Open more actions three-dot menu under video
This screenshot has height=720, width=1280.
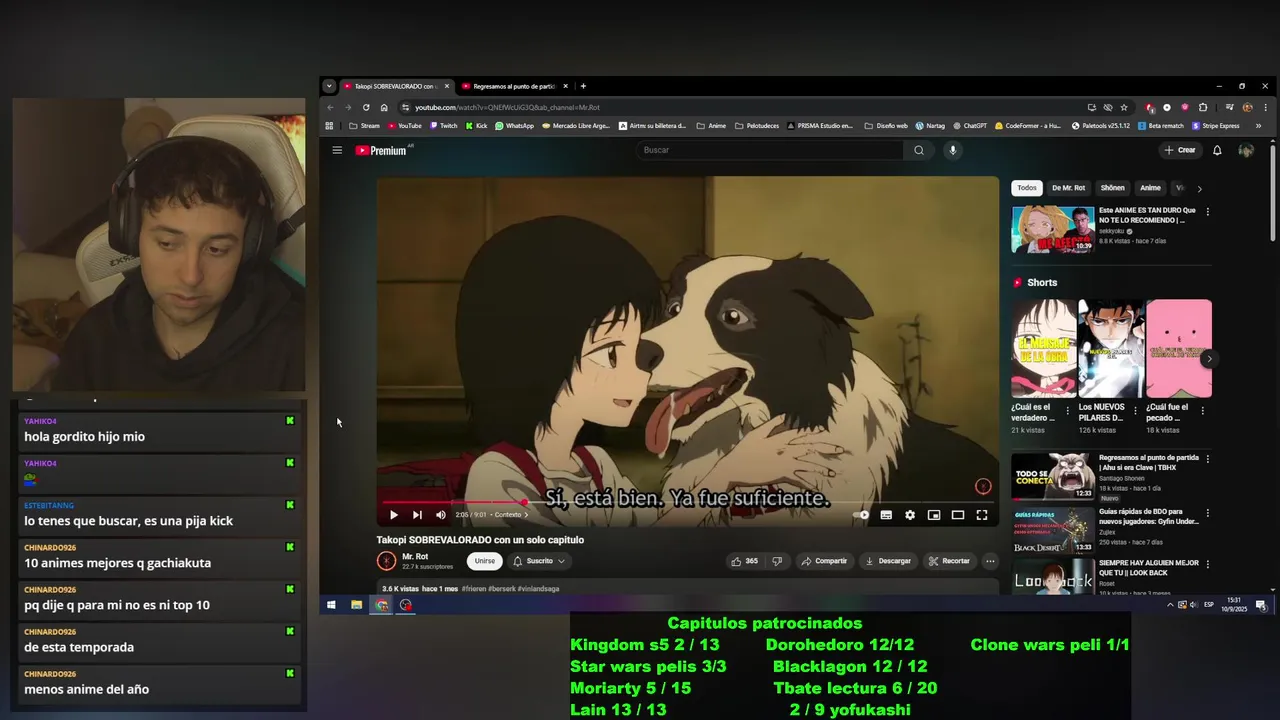point(990,561)
